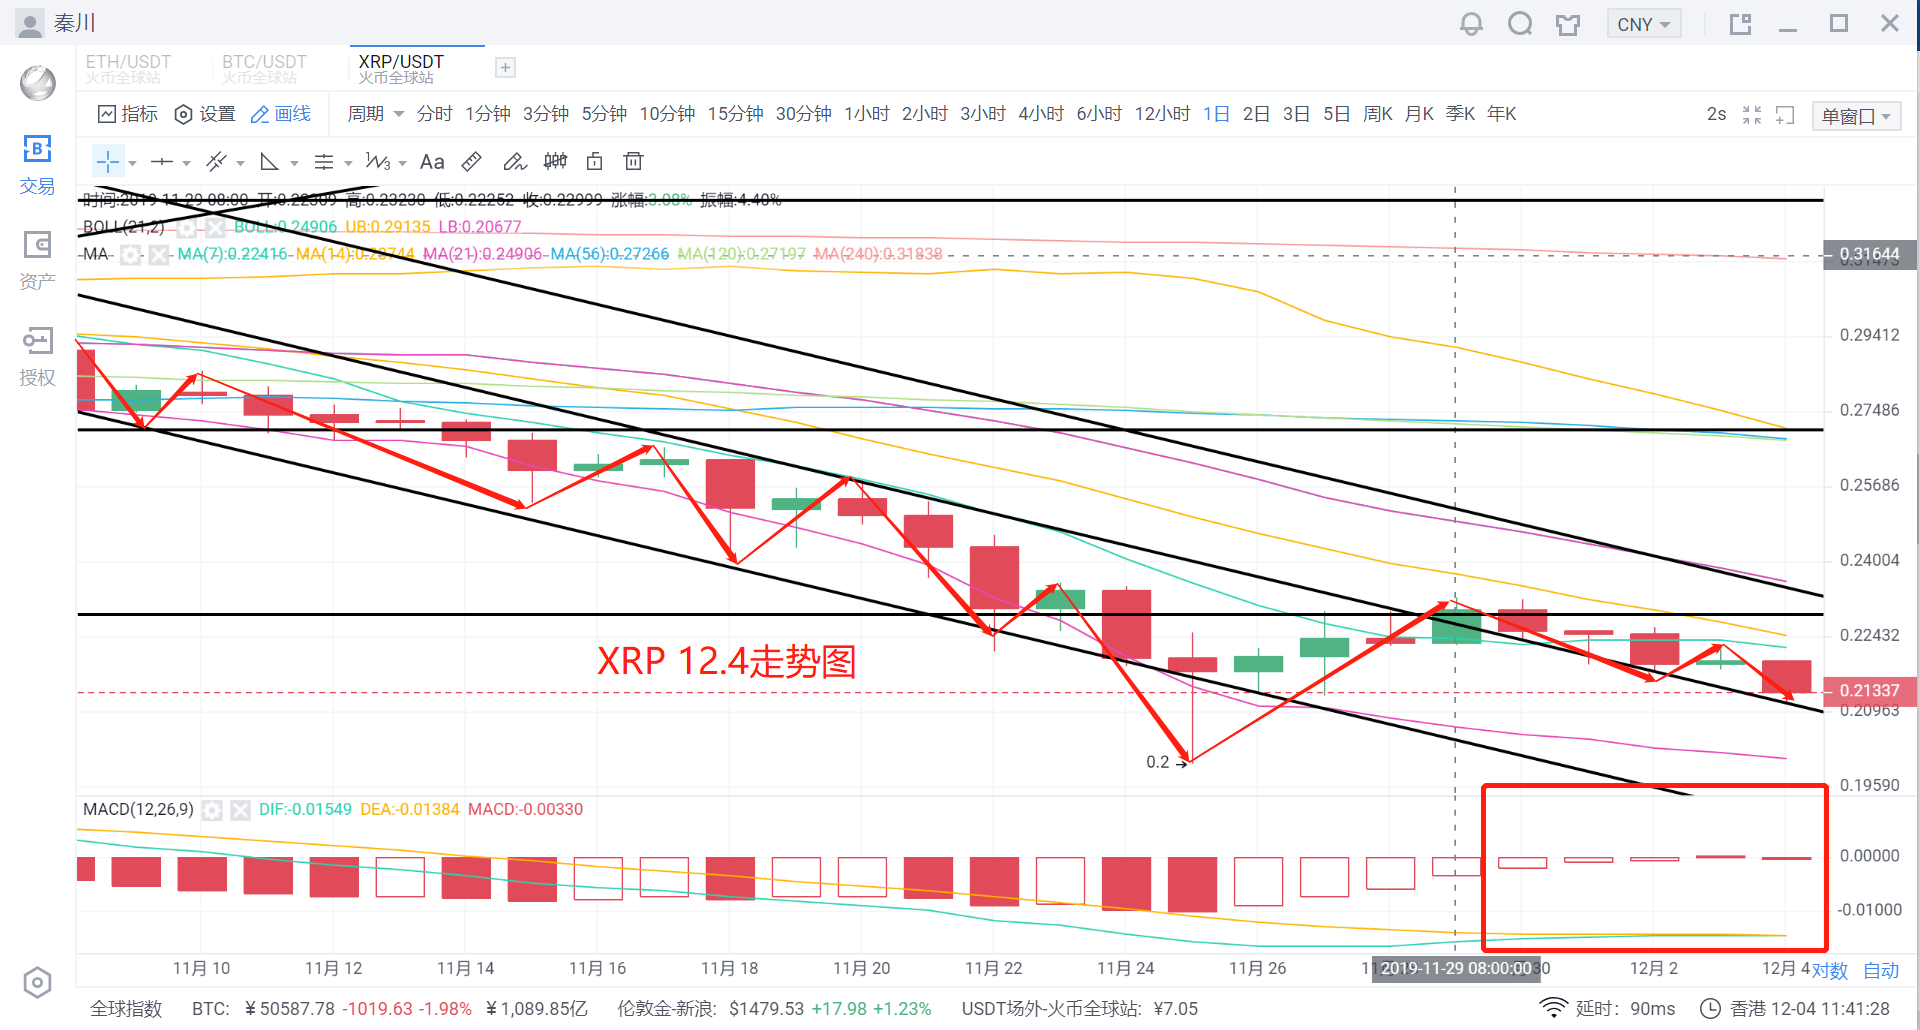Screen dimensions: 1920x1030
Task: Select the 1日 period
Action: click(x=1216, y=114)
